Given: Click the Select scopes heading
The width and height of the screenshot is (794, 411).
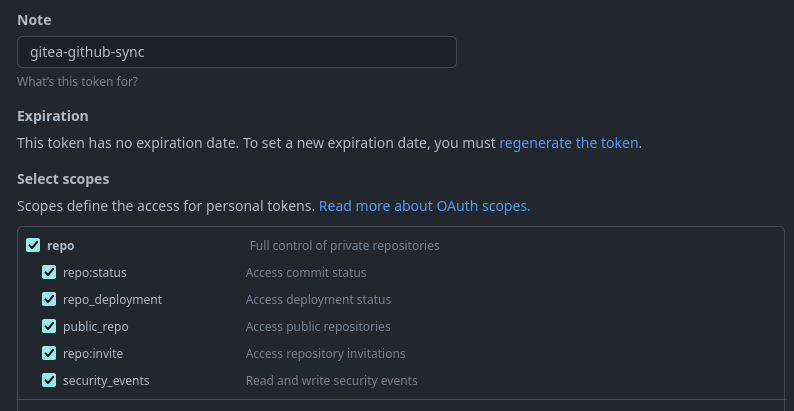Looking at the screenshot, I should 63,179.
